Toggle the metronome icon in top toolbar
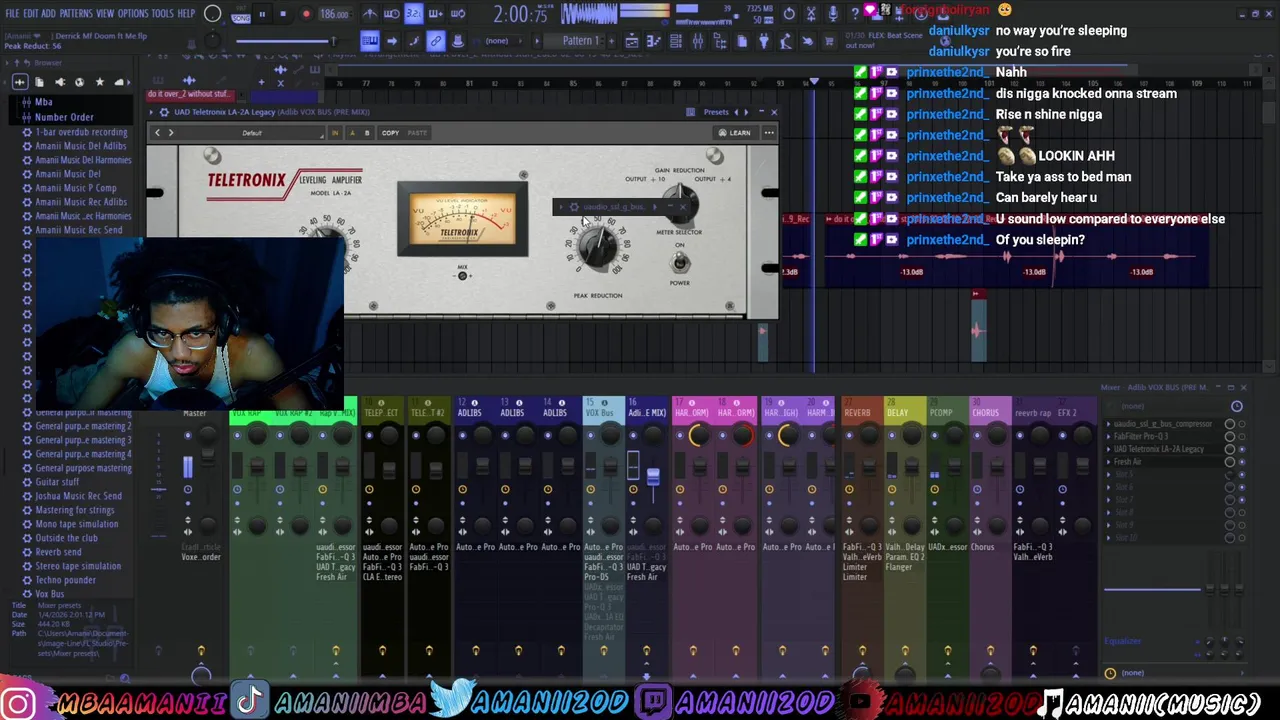Screen dimensions: 1280x720 (370, 14)
